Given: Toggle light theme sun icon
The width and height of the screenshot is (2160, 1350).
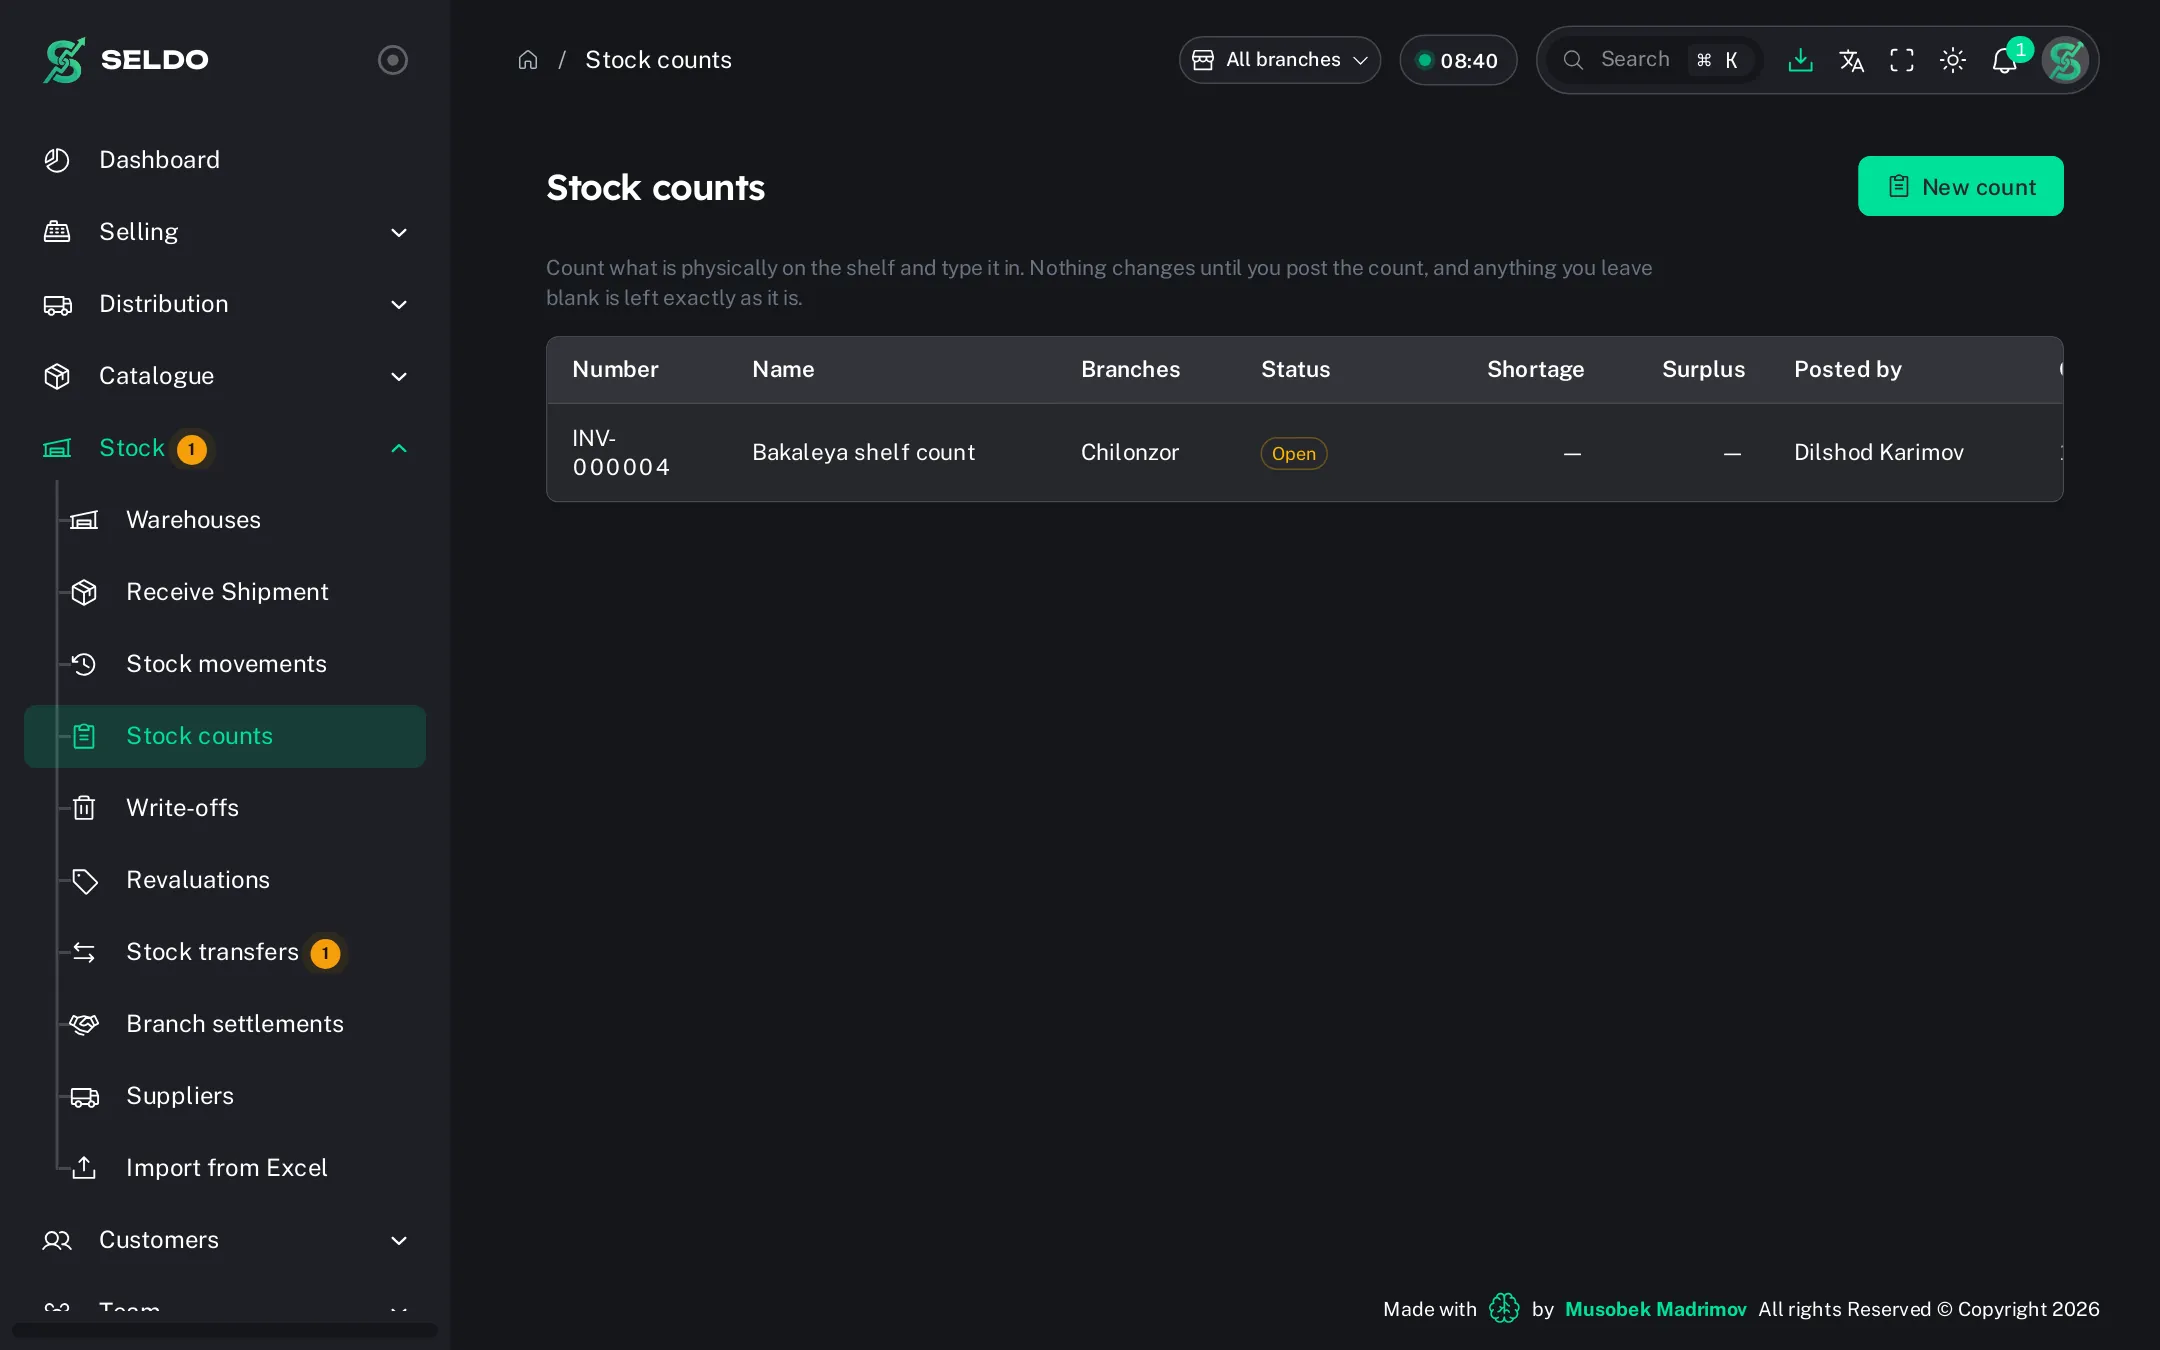Looking at the screenshot, I should (x=1953, y=60).
